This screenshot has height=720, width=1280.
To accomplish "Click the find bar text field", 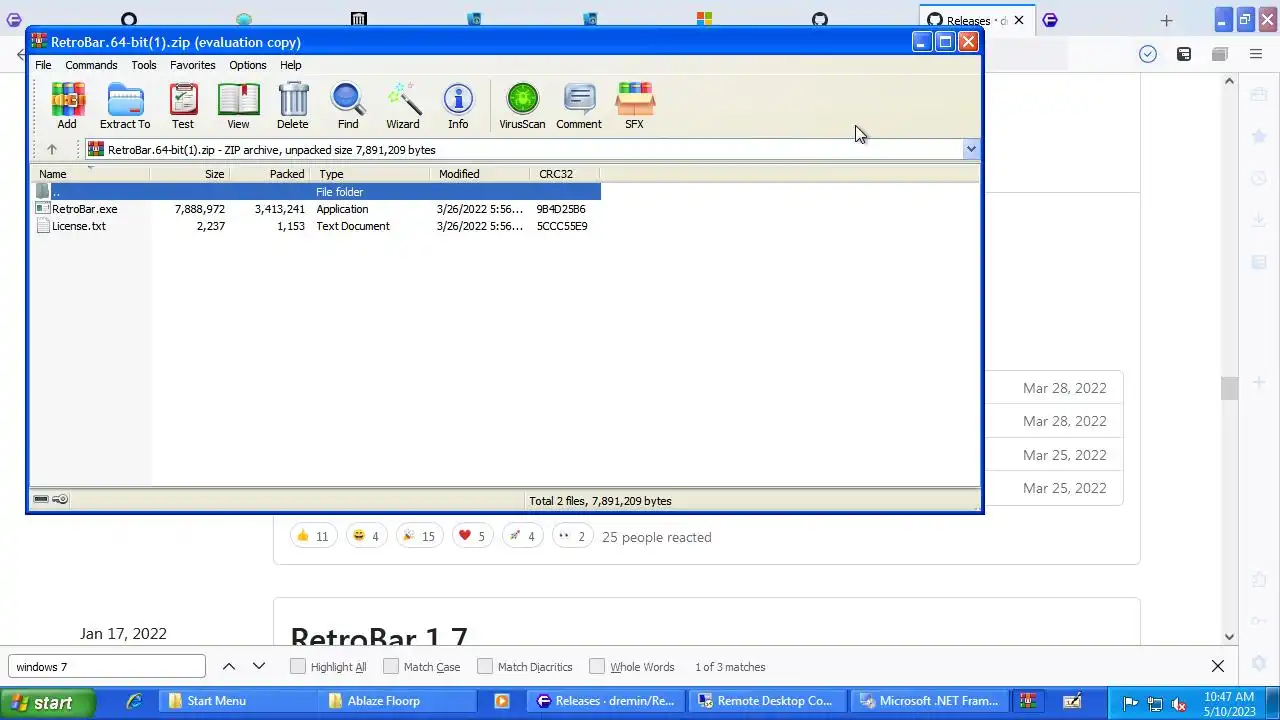I will tap(107, 667).
